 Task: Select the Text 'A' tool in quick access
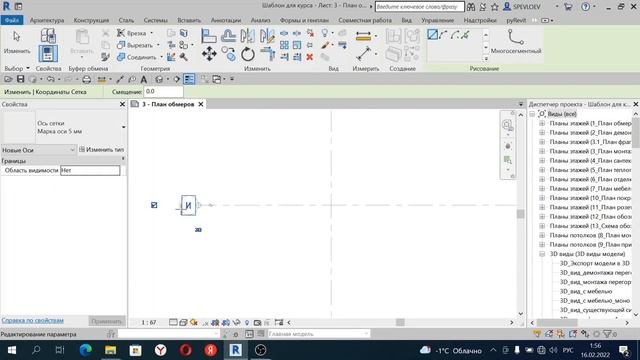(144, 79)
